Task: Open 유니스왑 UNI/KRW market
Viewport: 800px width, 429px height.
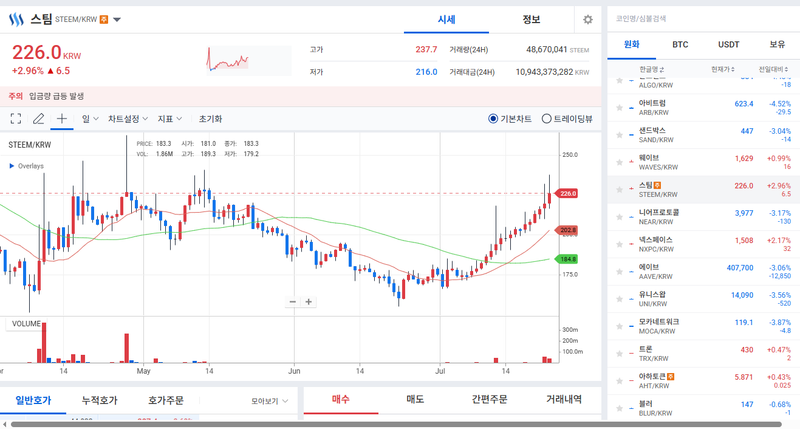Action: [704, 299]
